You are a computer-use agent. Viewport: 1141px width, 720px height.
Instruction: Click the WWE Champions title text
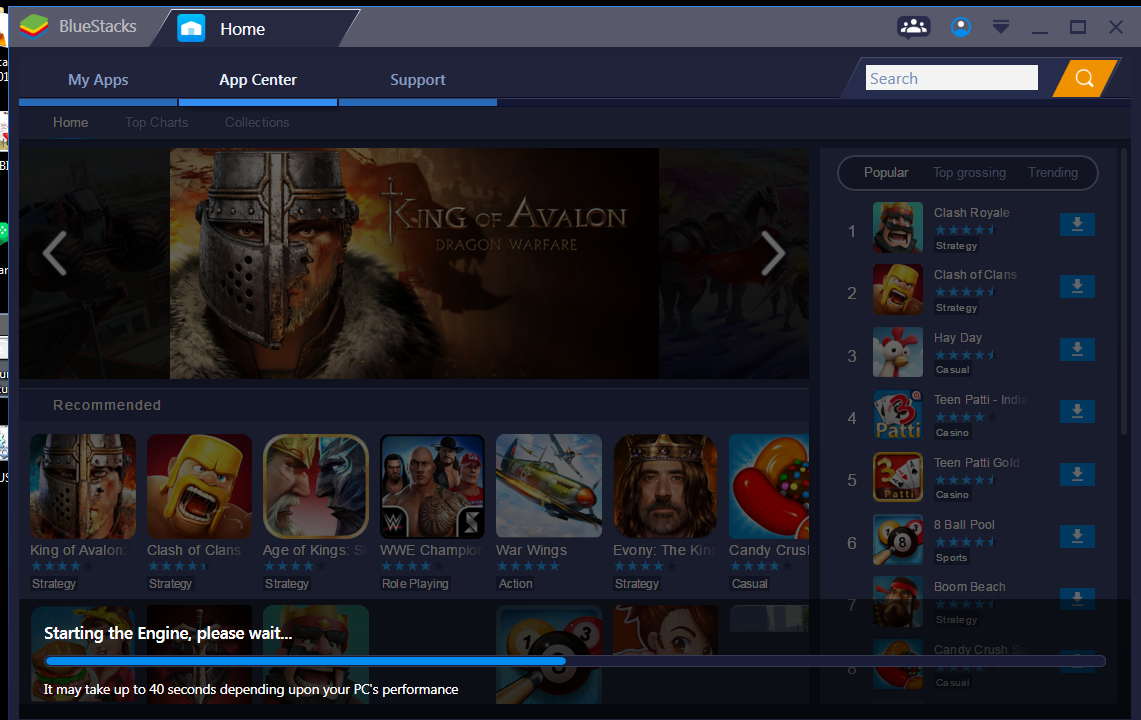pos(432,550)
